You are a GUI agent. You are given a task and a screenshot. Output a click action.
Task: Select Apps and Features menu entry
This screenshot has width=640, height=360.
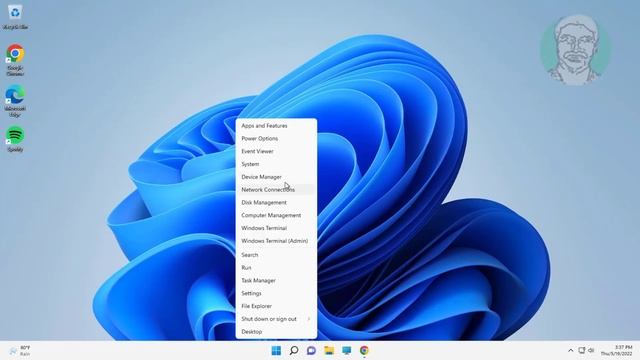[x=276, y=126]
